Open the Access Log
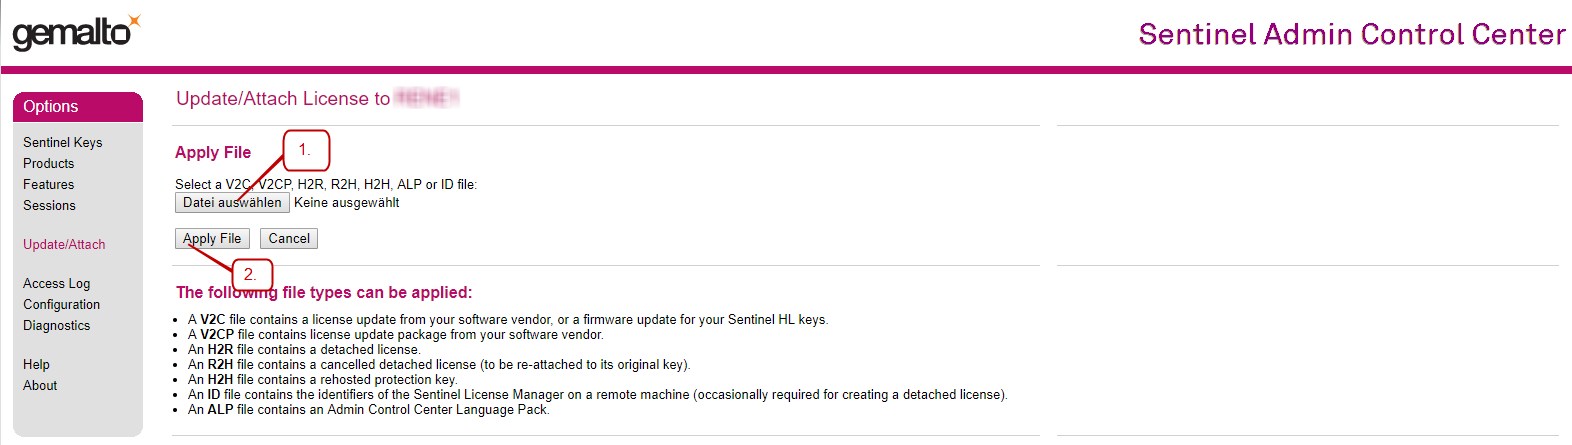 pos(57,284)
